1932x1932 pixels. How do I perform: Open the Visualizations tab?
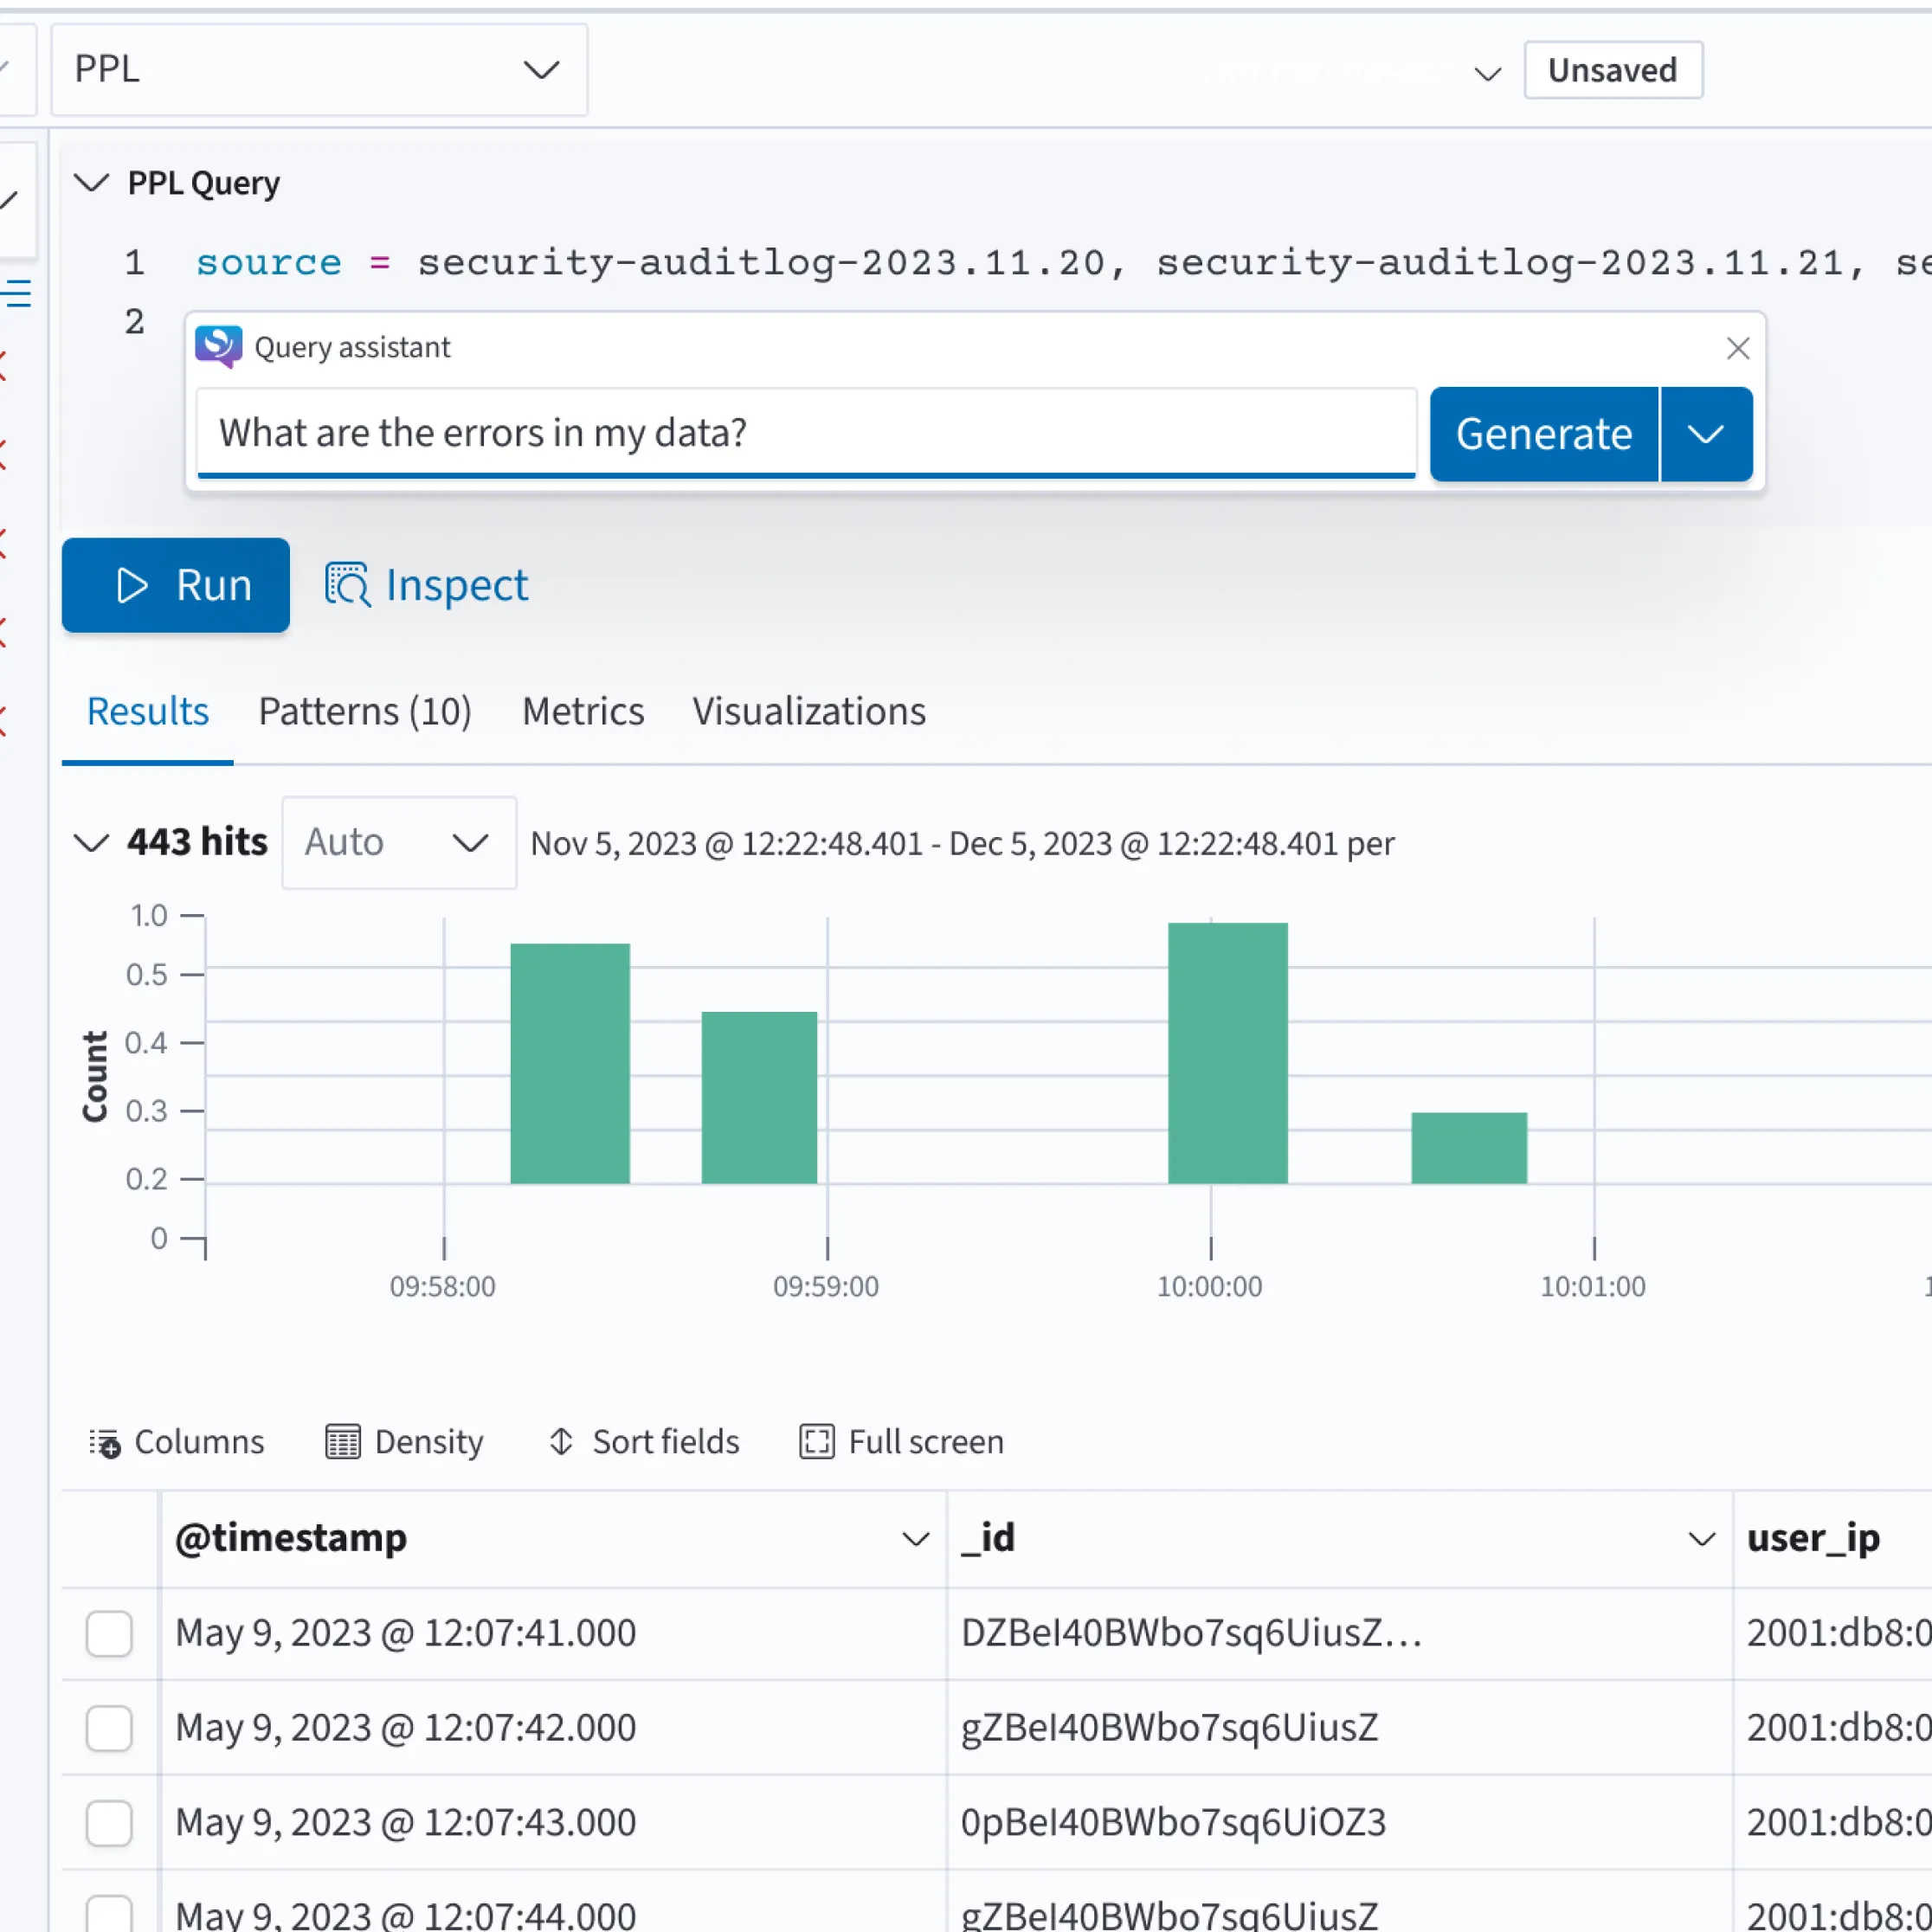pos(809,712)
